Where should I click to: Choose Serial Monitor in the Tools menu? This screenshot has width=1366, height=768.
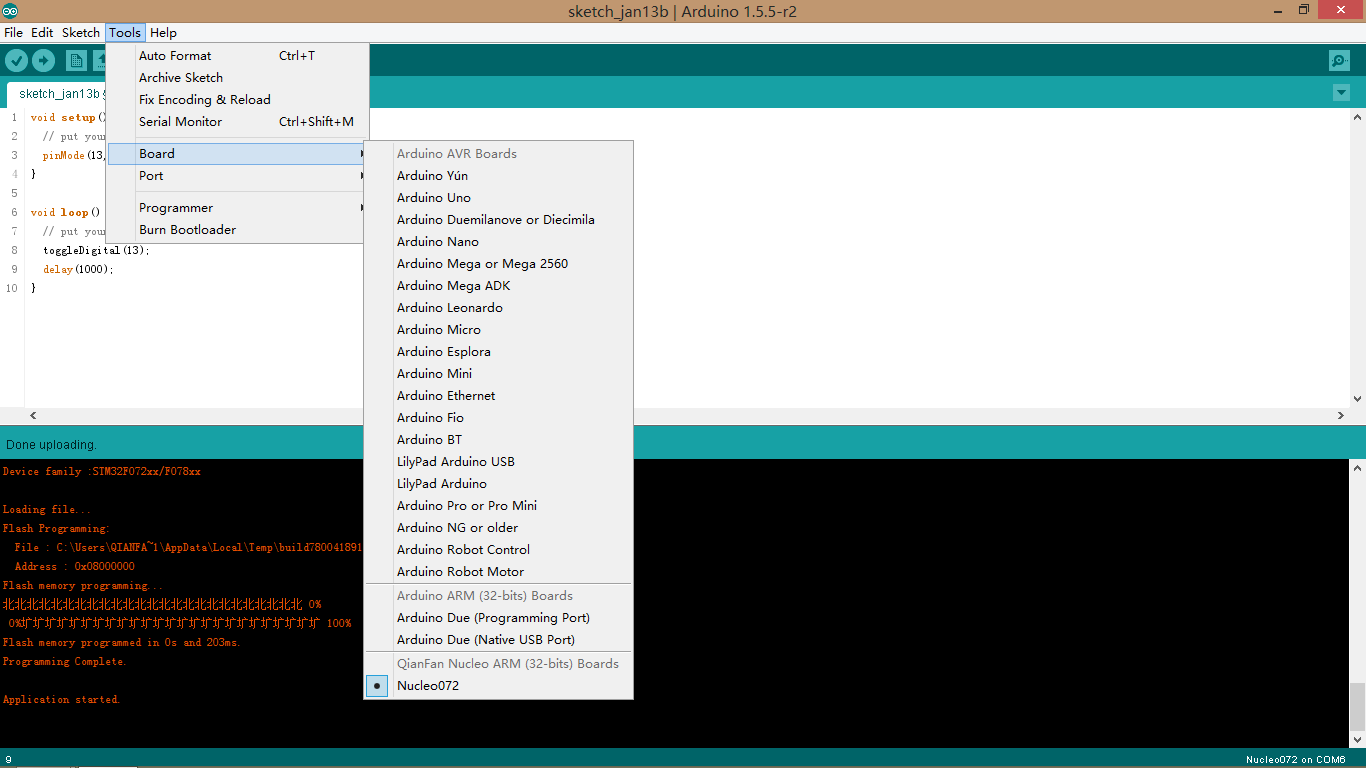click(238, 122)
